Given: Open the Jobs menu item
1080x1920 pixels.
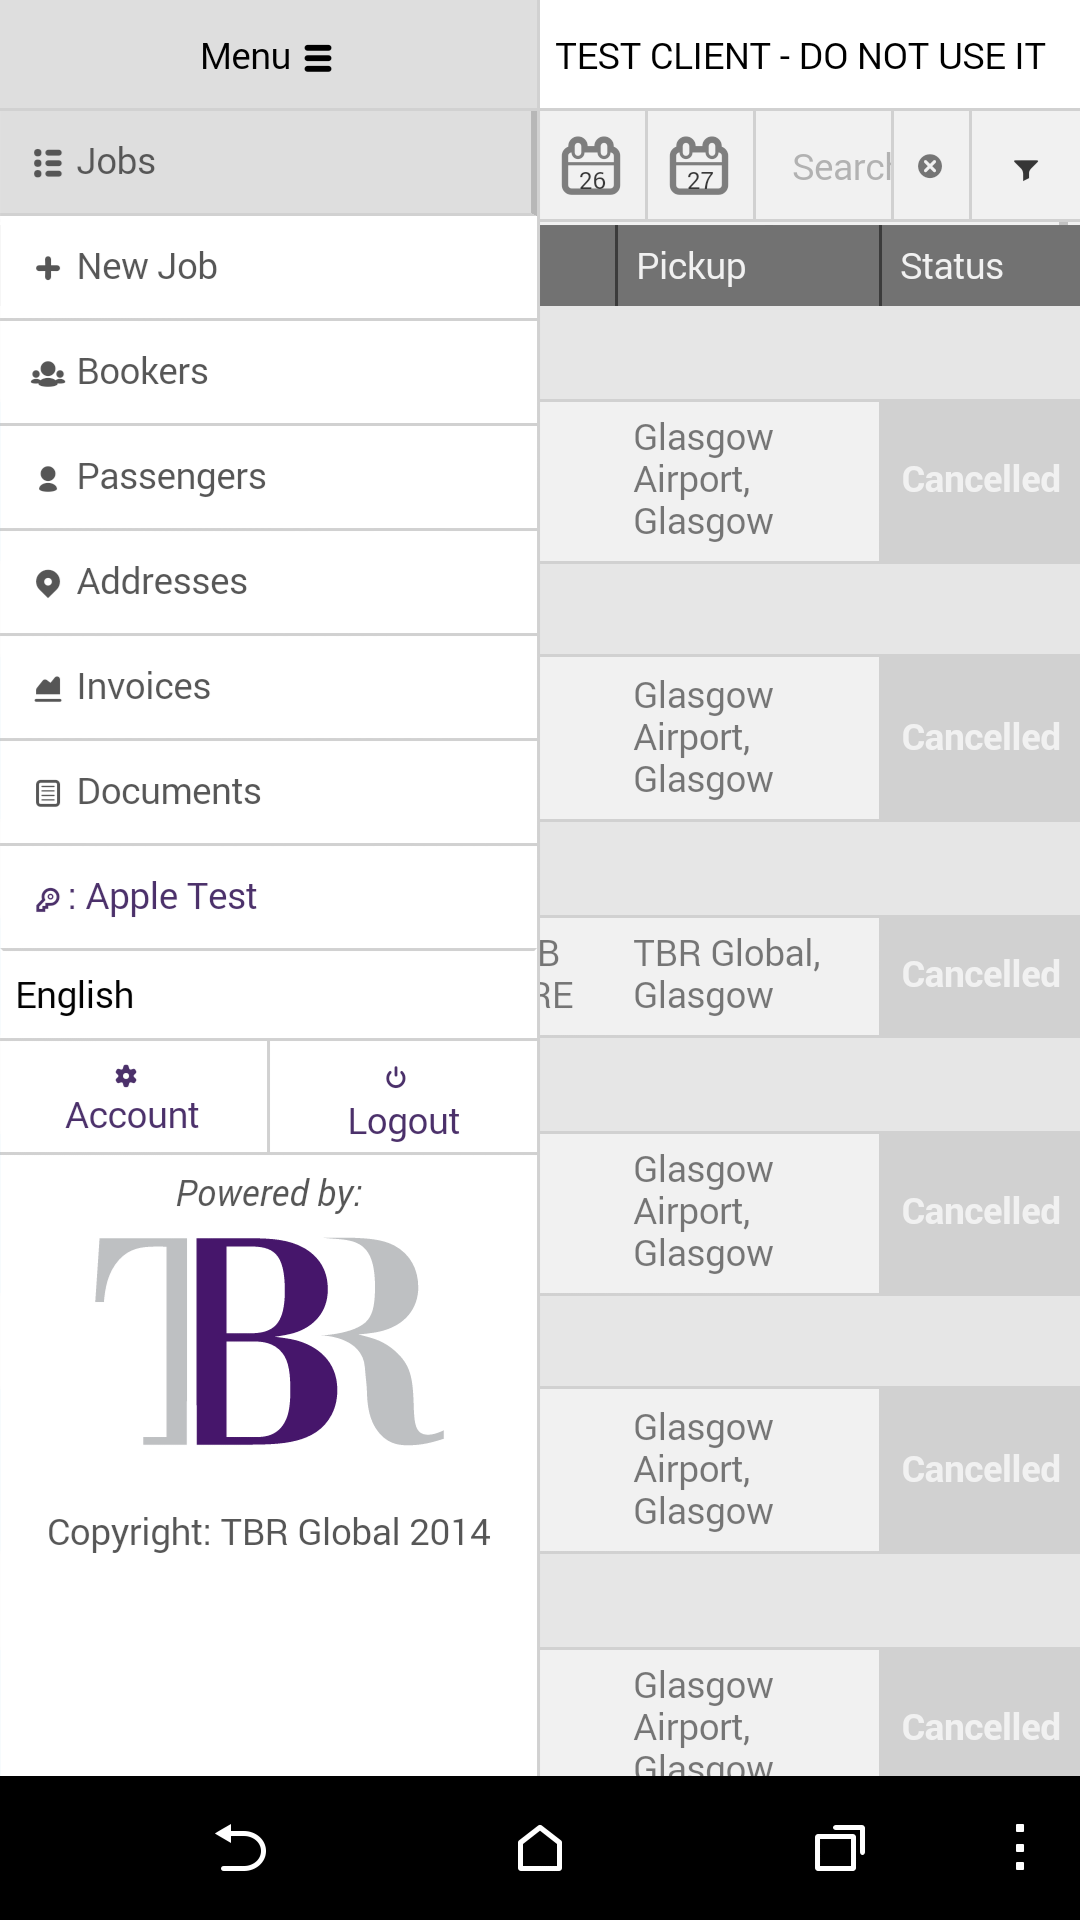Looking at the screenshot, I should coord(268,162).
